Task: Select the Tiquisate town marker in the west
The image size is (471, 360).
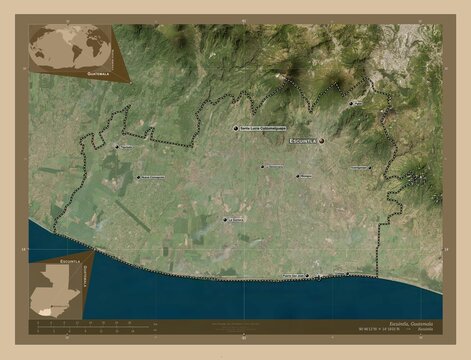Action: (x=117, y=147)
